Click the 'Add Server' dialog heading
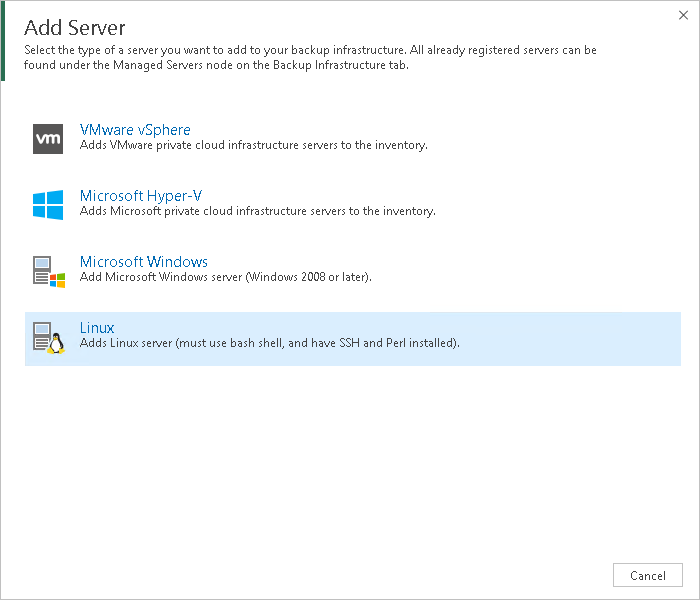 click(x=75, y=26)
